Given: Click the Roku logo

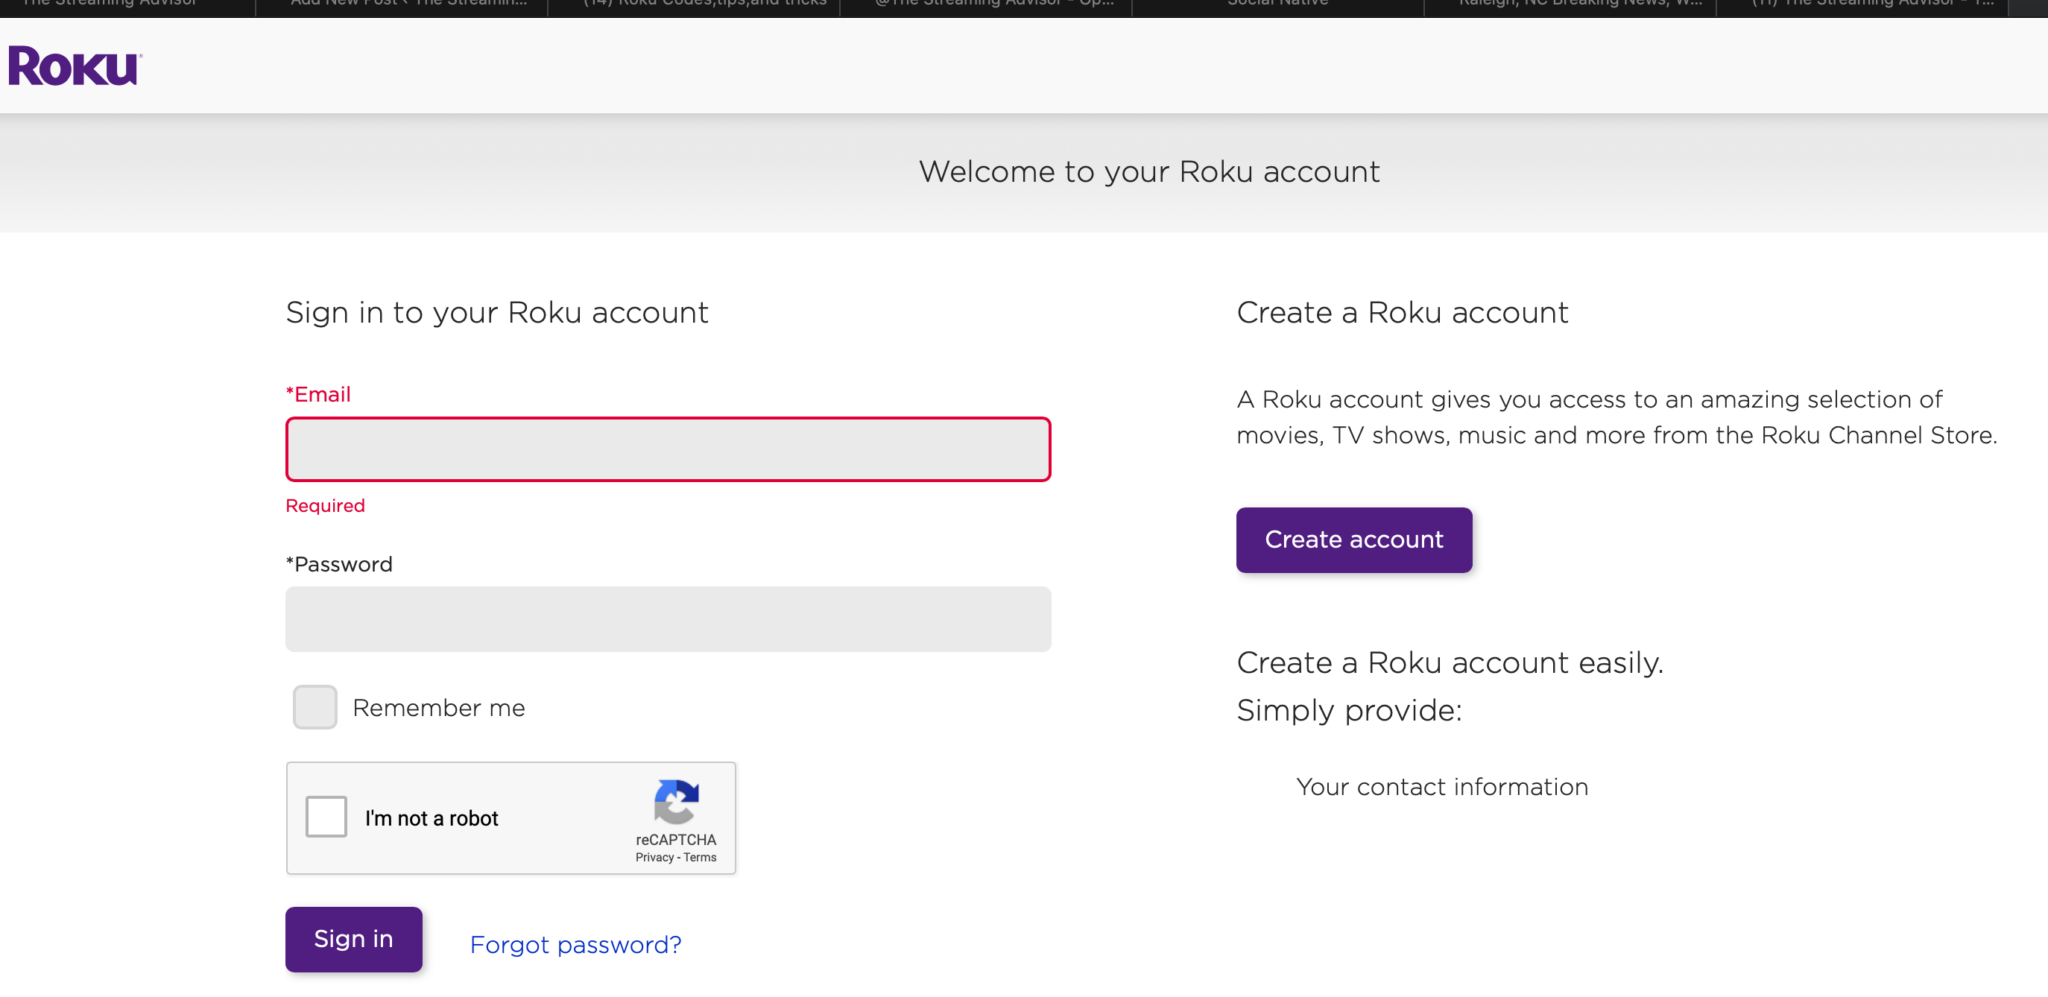Looking at the screenshot, I should pyautogui.click(x=75, y=66).
